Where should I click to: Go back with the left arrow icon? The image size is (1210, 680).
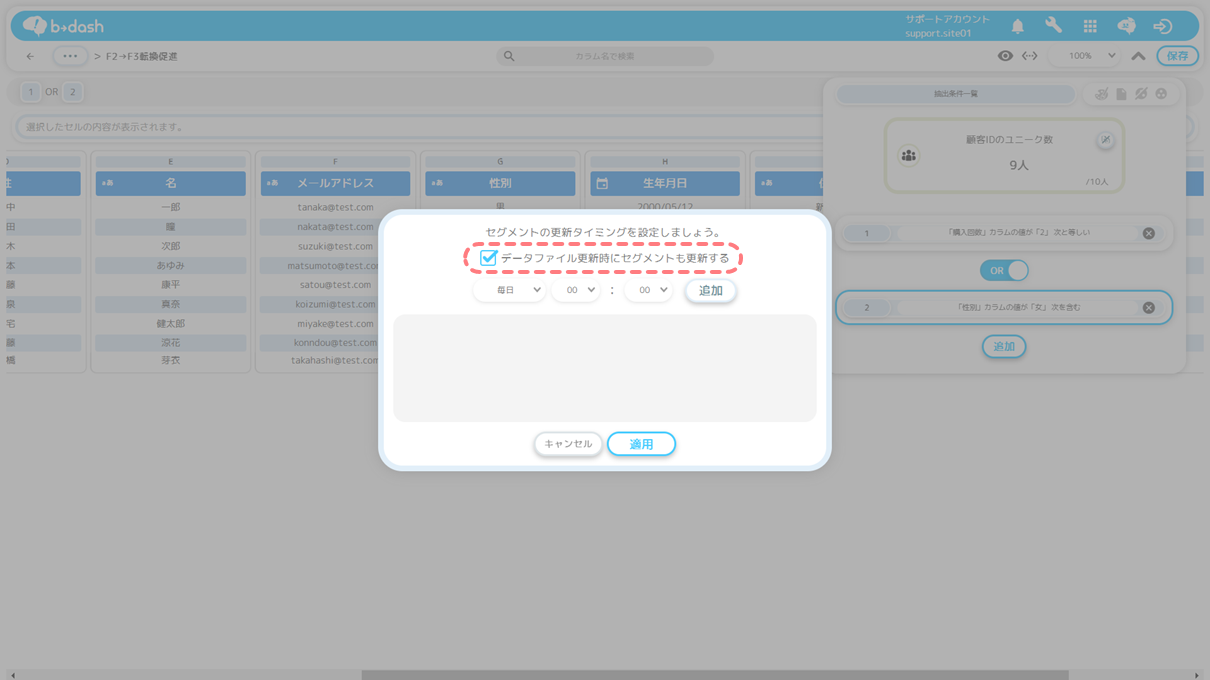tap(30, 56)
